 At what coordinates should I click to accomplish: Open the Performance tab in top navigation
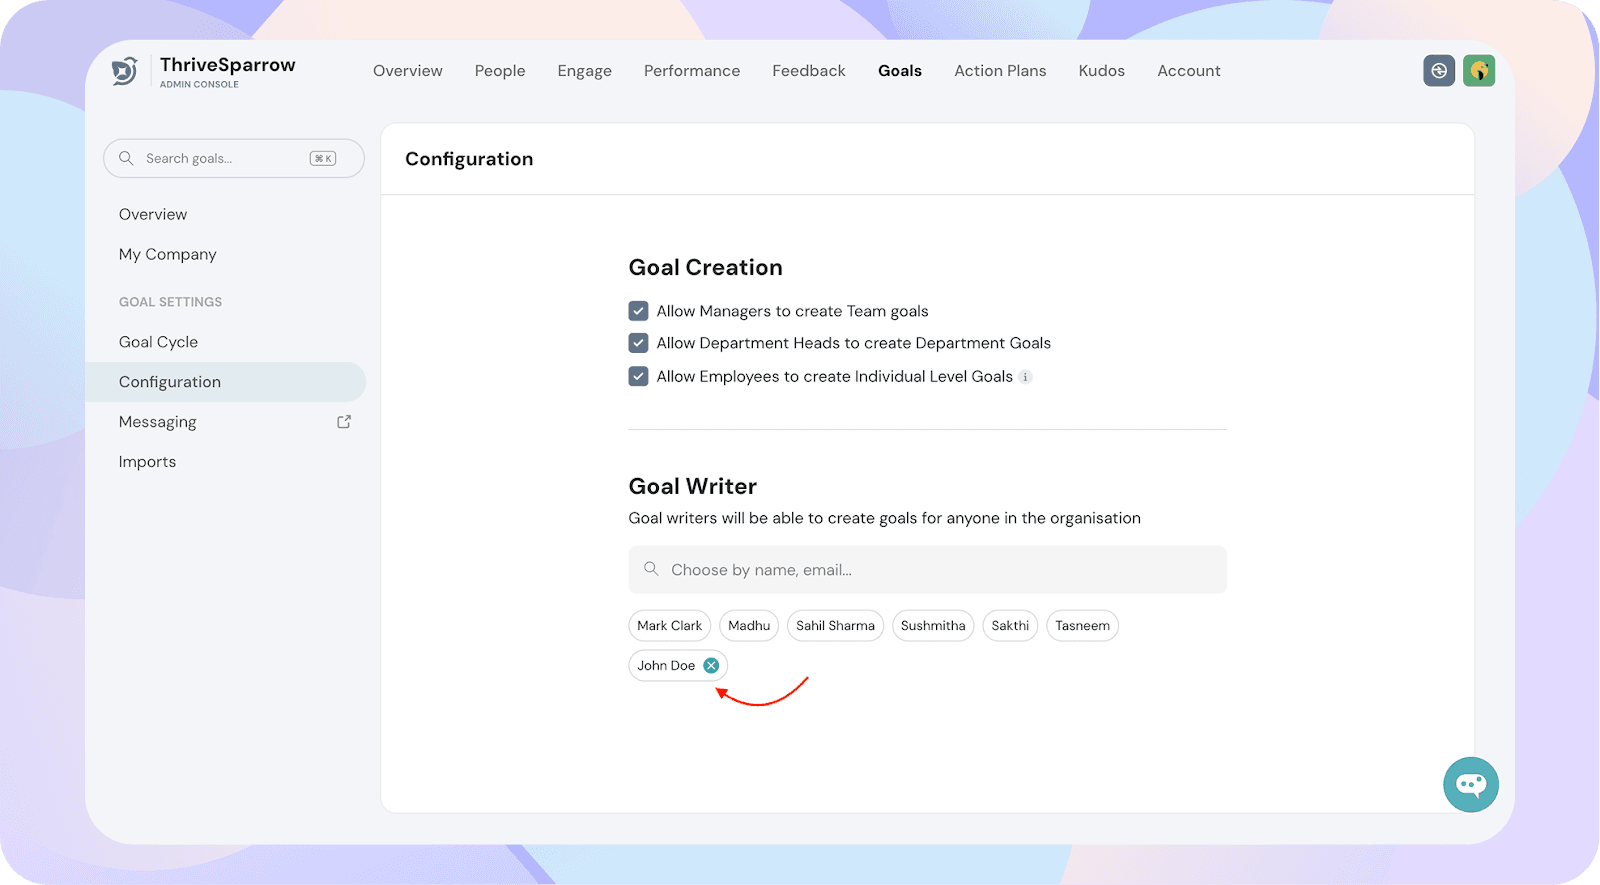[x=691, y=71]
